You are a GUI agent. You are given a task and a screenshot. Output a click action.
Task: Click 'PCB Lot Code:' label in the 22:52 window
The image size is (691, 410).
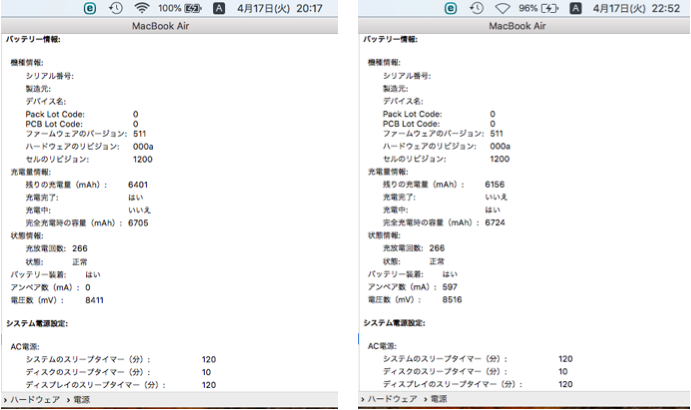[411, 124]
